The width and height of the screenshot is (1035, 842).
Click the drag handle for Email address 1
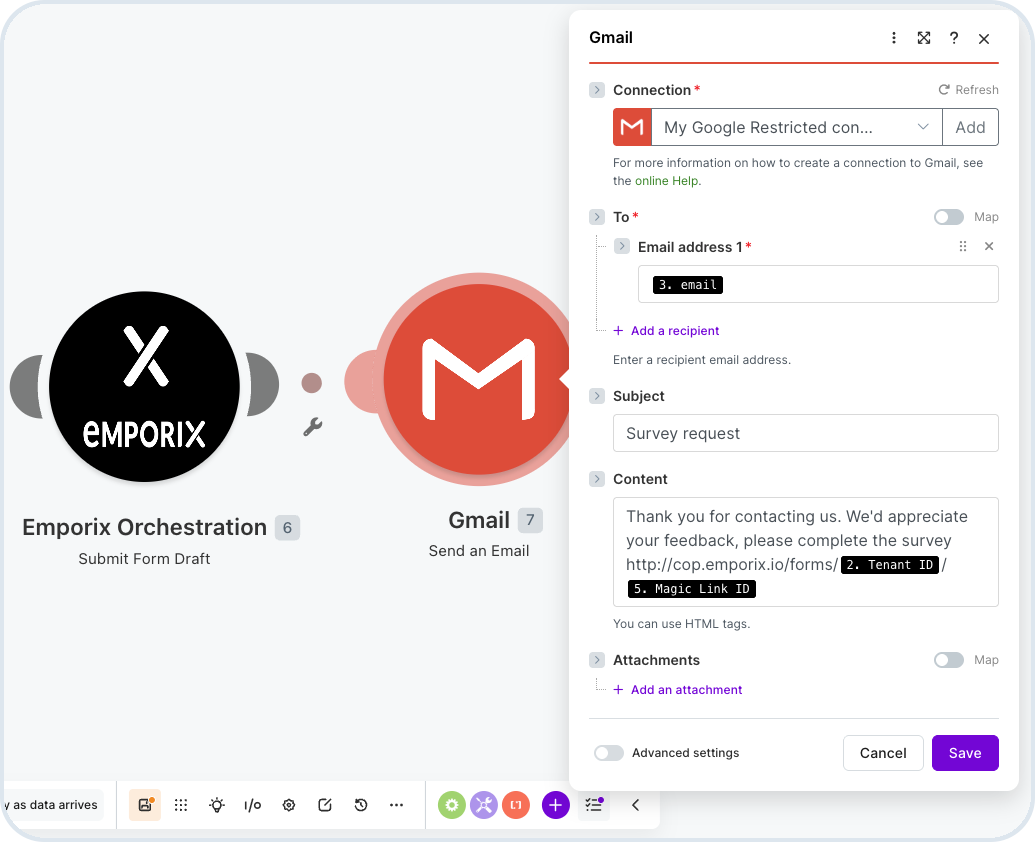[963, 246]
